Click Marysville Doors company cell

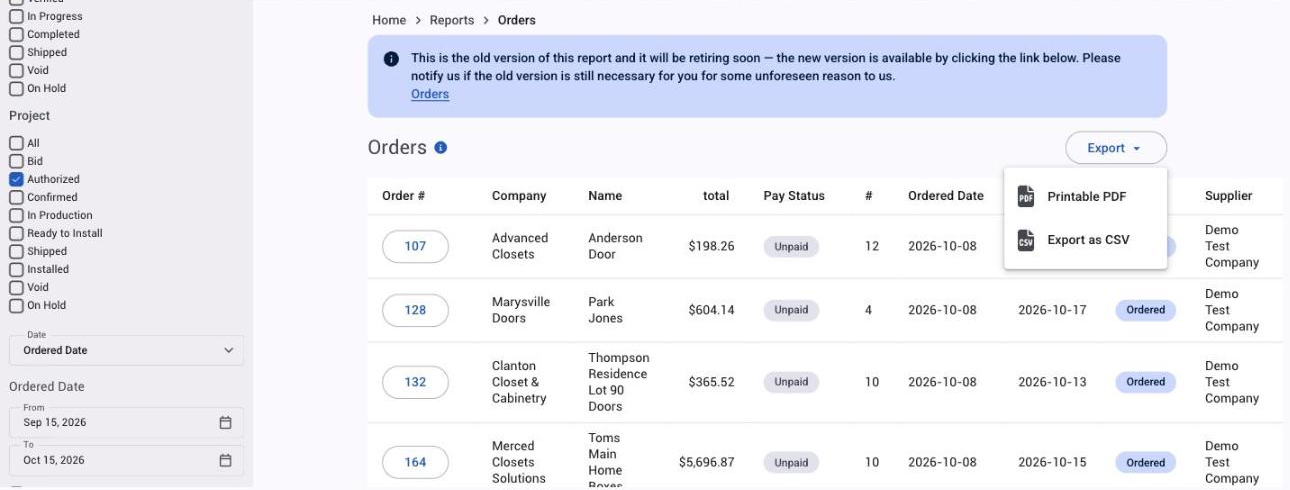(x=521, y=310)
